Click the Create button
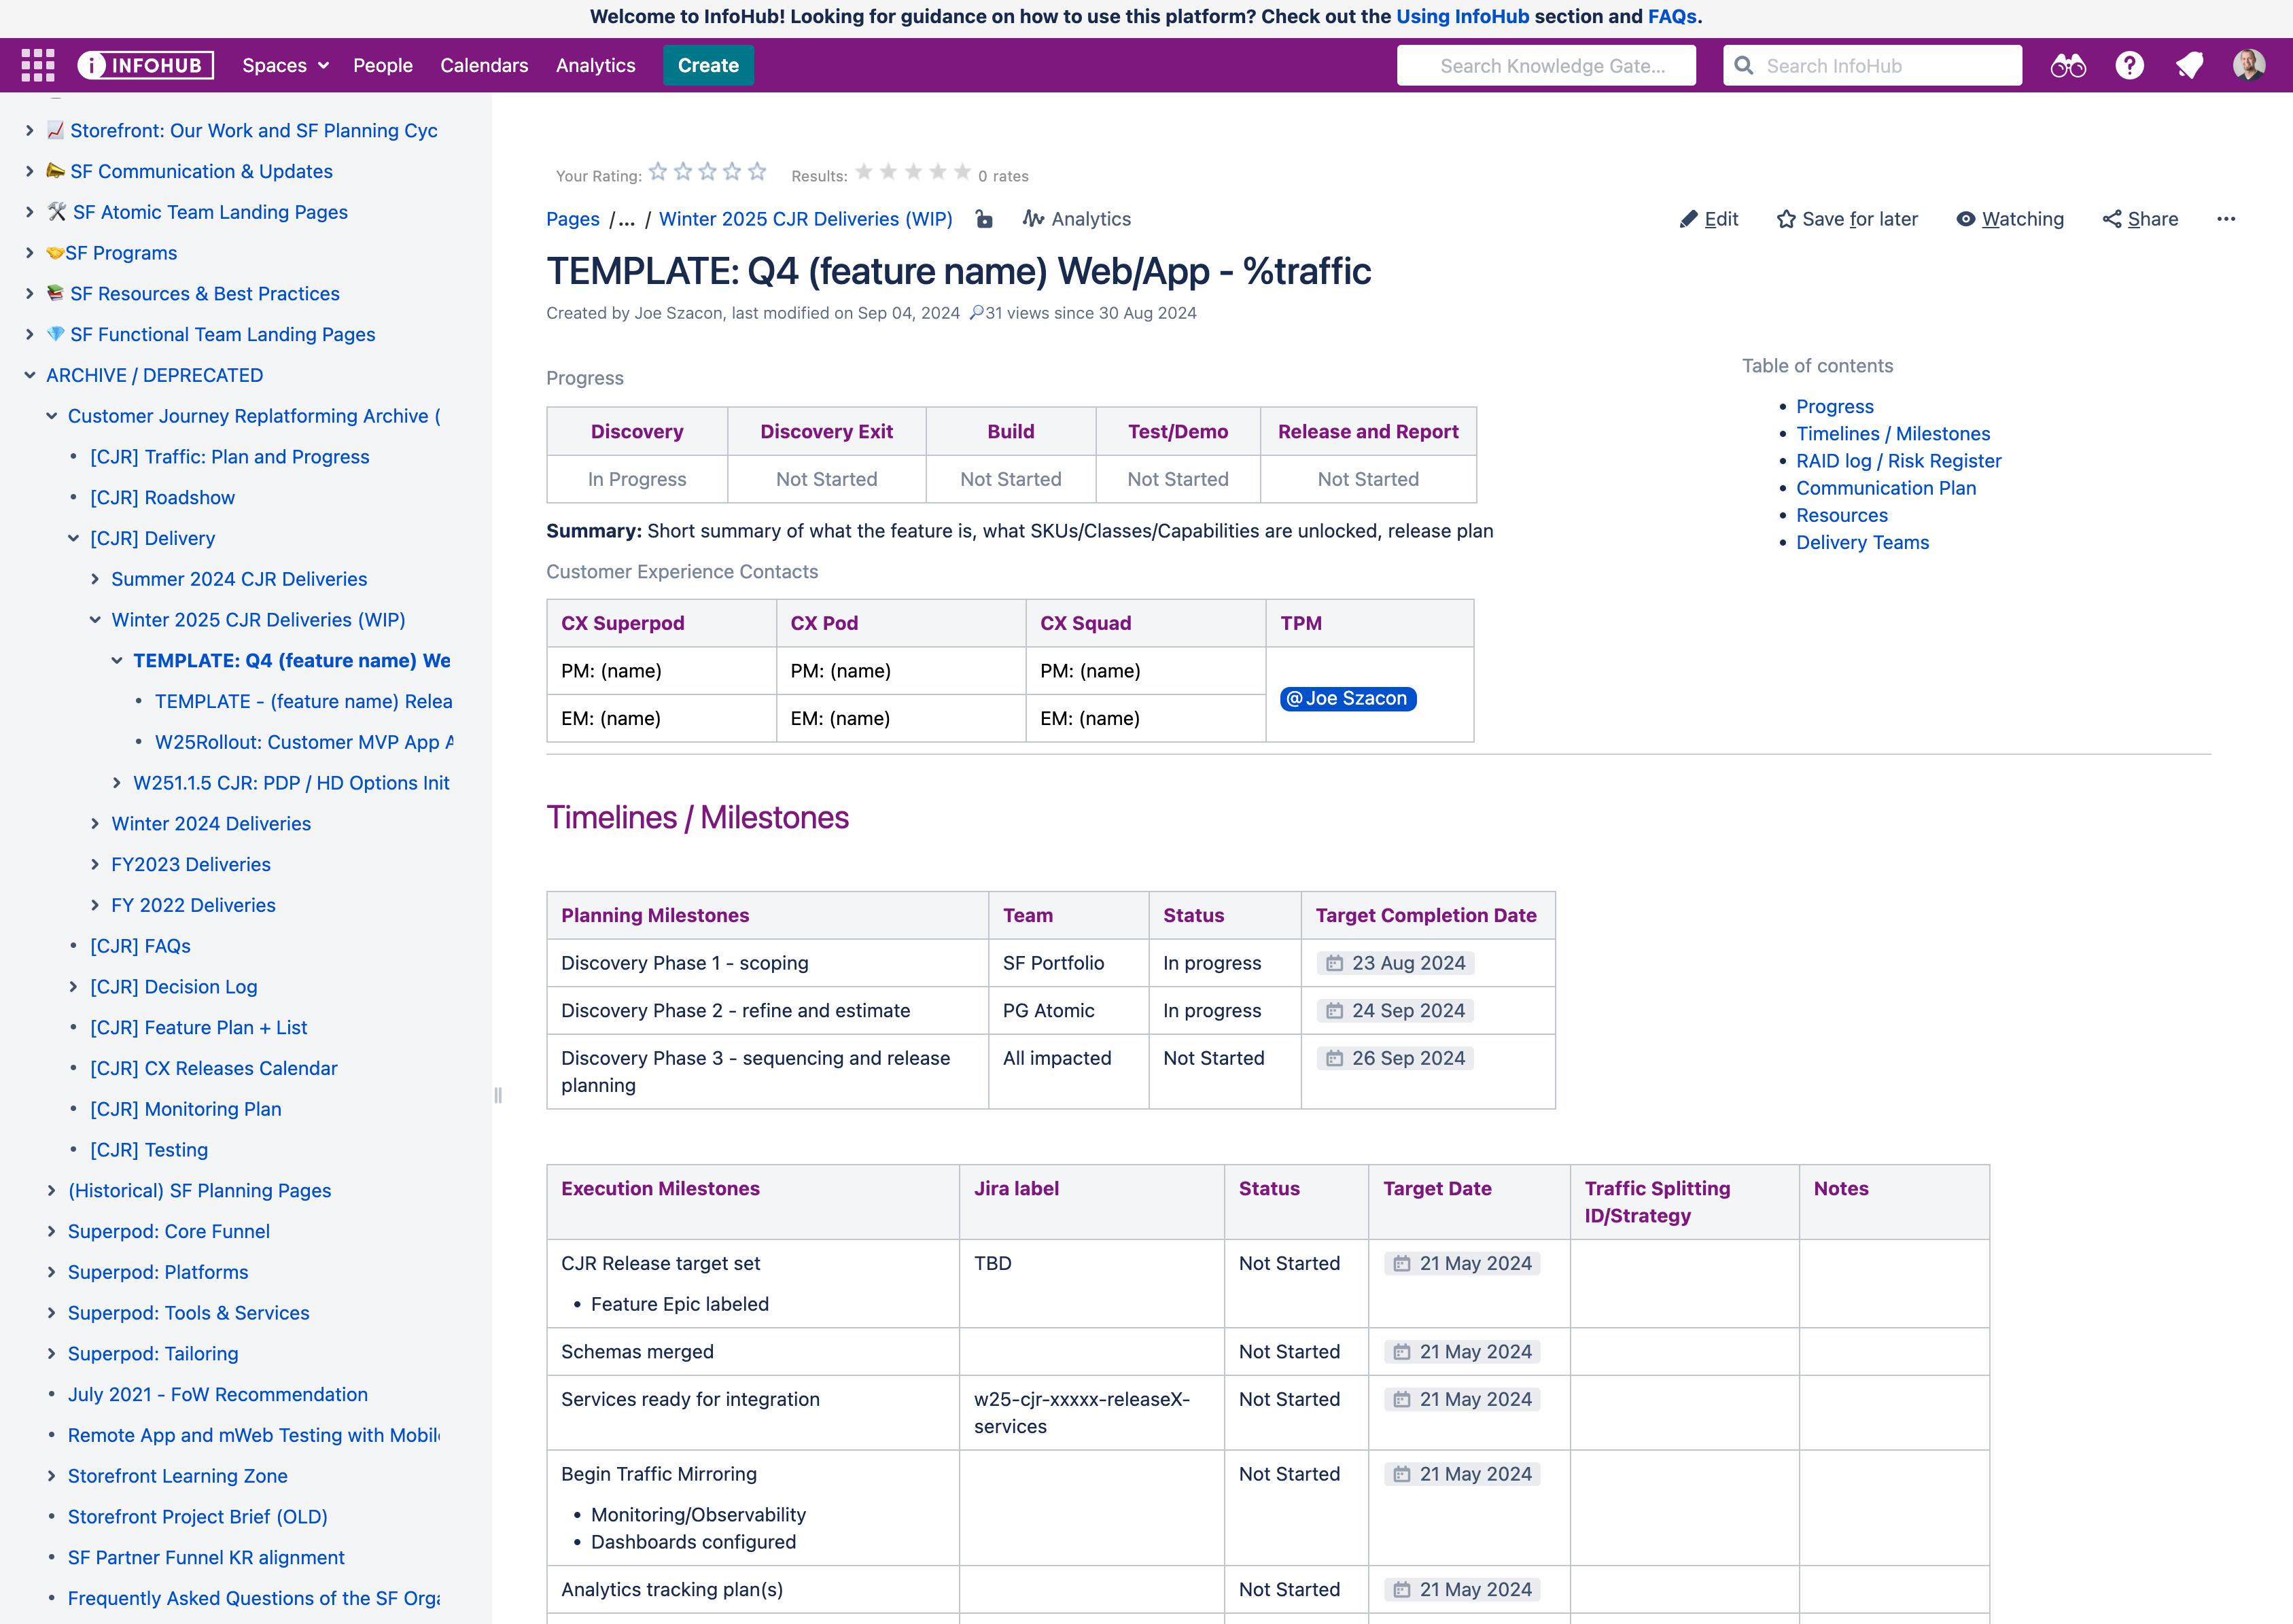Screen dimensions: 2293x1624 (x=708, y=65)
